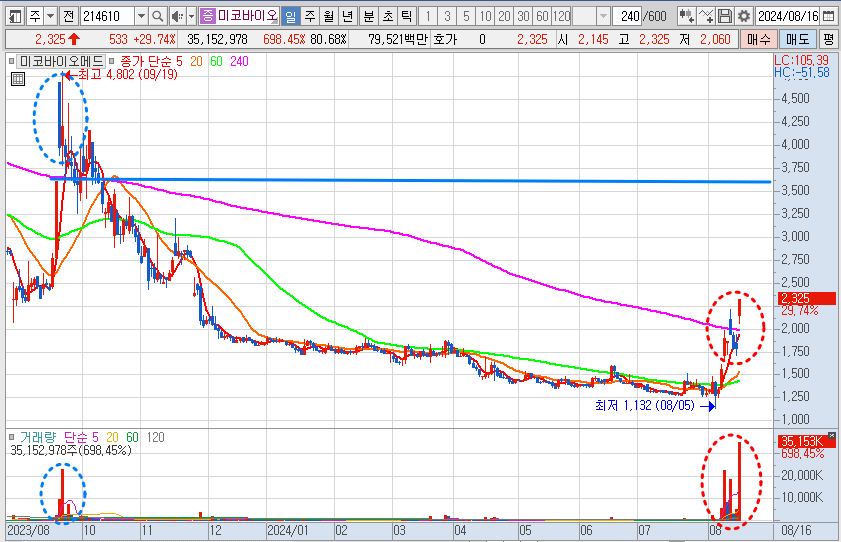The width and height of the screenshot is (841, 542).
Task: Click the 2024/01 label on time axis
Action: pyautogui.click(x=287, y=530)
